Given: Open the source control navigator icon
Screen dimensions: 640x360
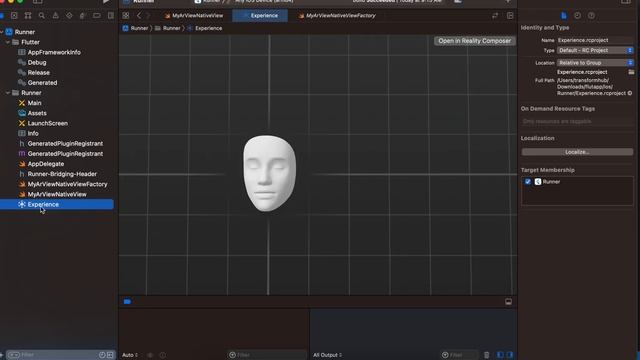Looking at the screenshot, I should 14,16.
